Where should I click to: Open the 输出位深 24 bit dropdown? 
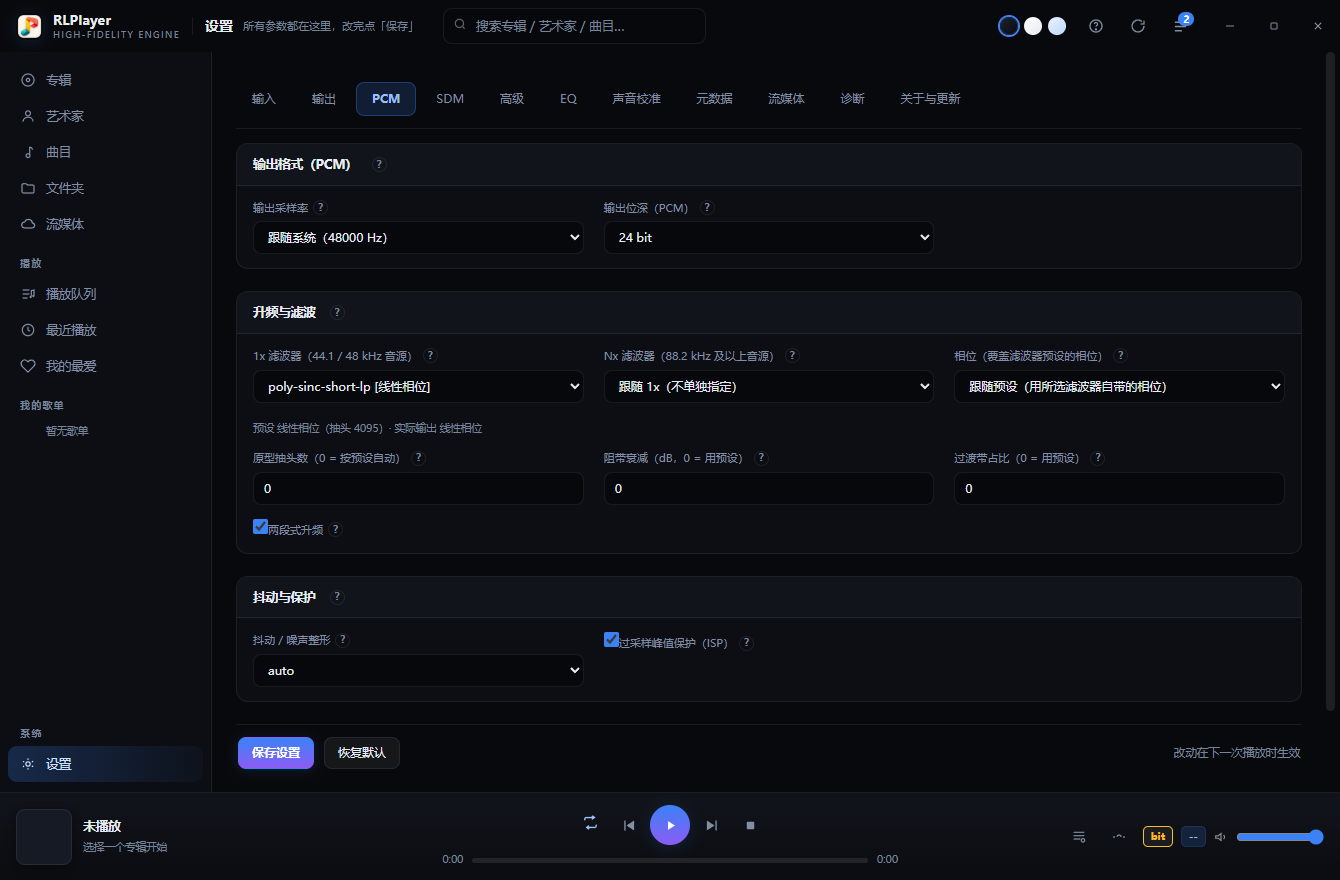coord(768,238)
